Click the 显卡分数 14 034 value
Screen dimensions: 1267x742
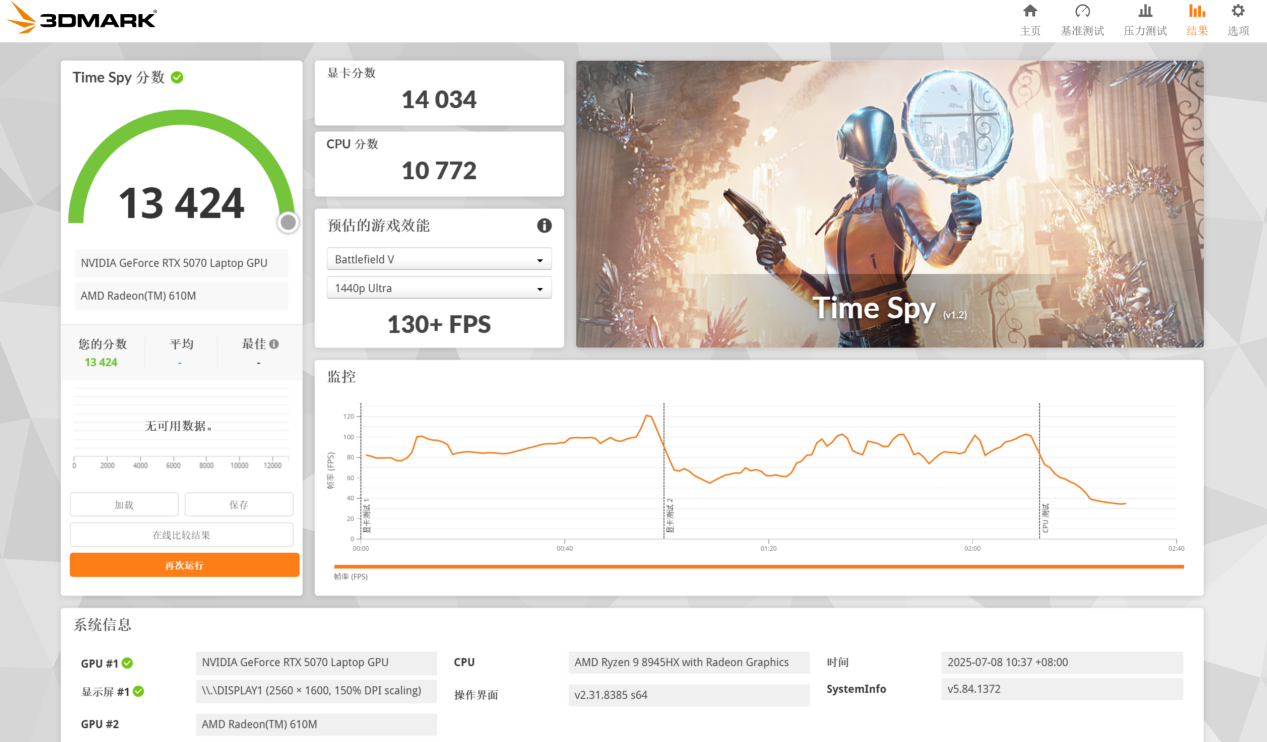[x=439, y=100]
